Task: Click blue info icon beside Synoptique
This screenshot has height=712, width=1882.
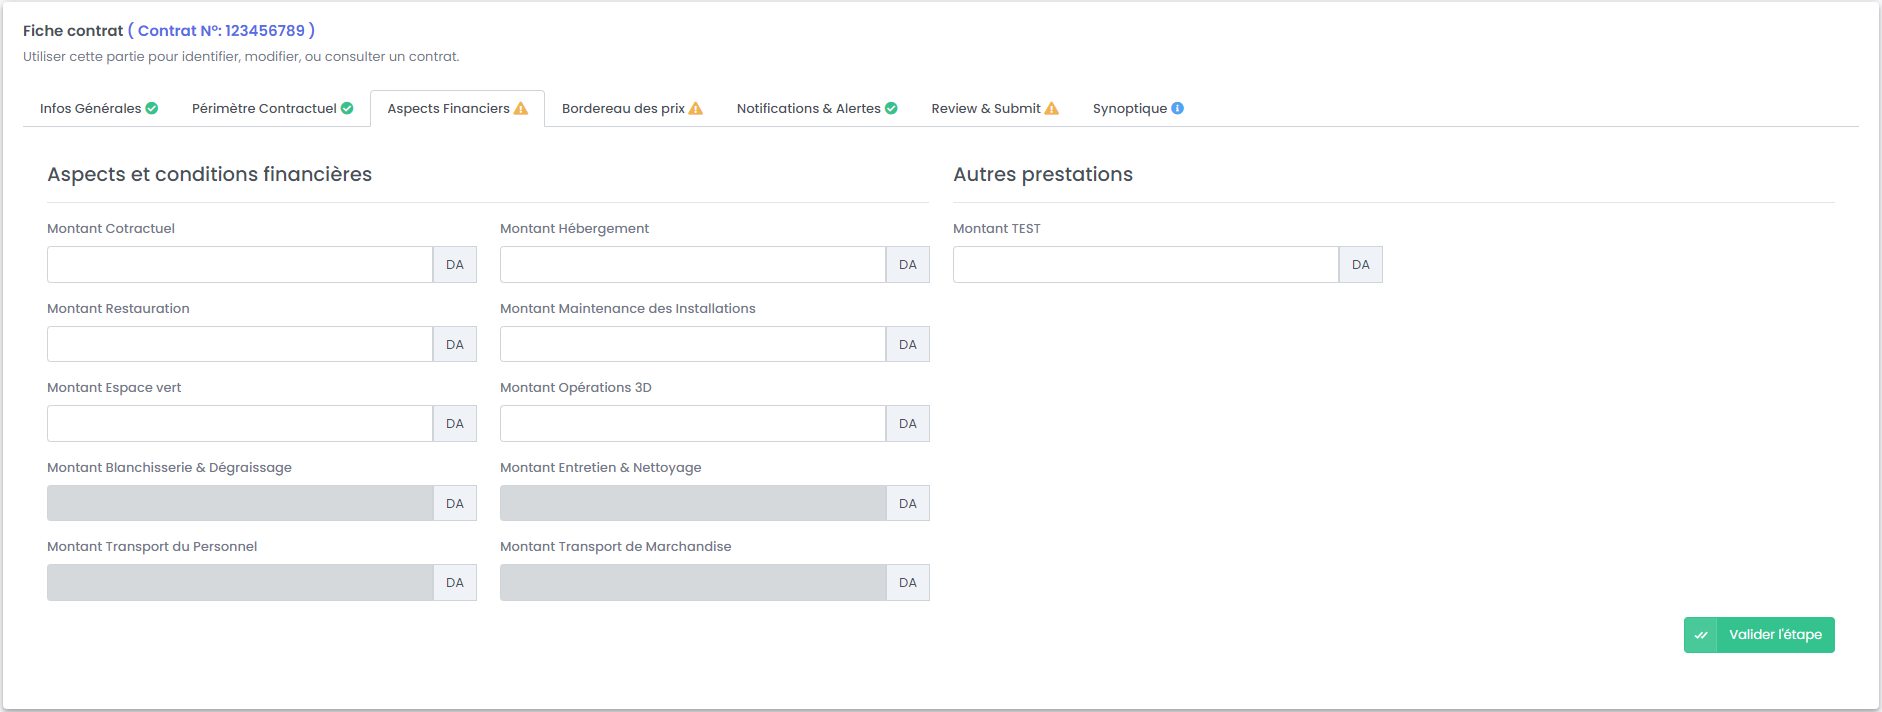Action: [x=1178, y=108]
